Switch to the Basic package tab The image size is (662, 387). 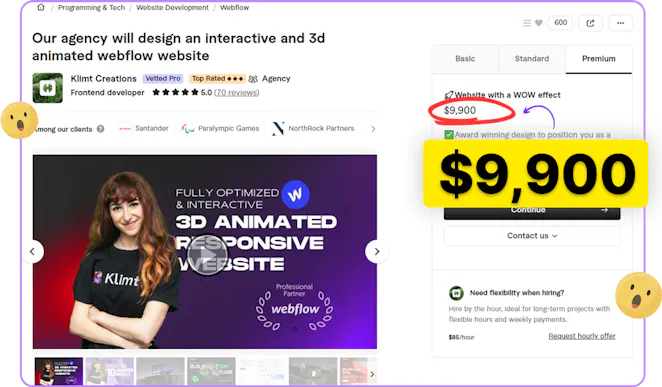coord(465,59)
